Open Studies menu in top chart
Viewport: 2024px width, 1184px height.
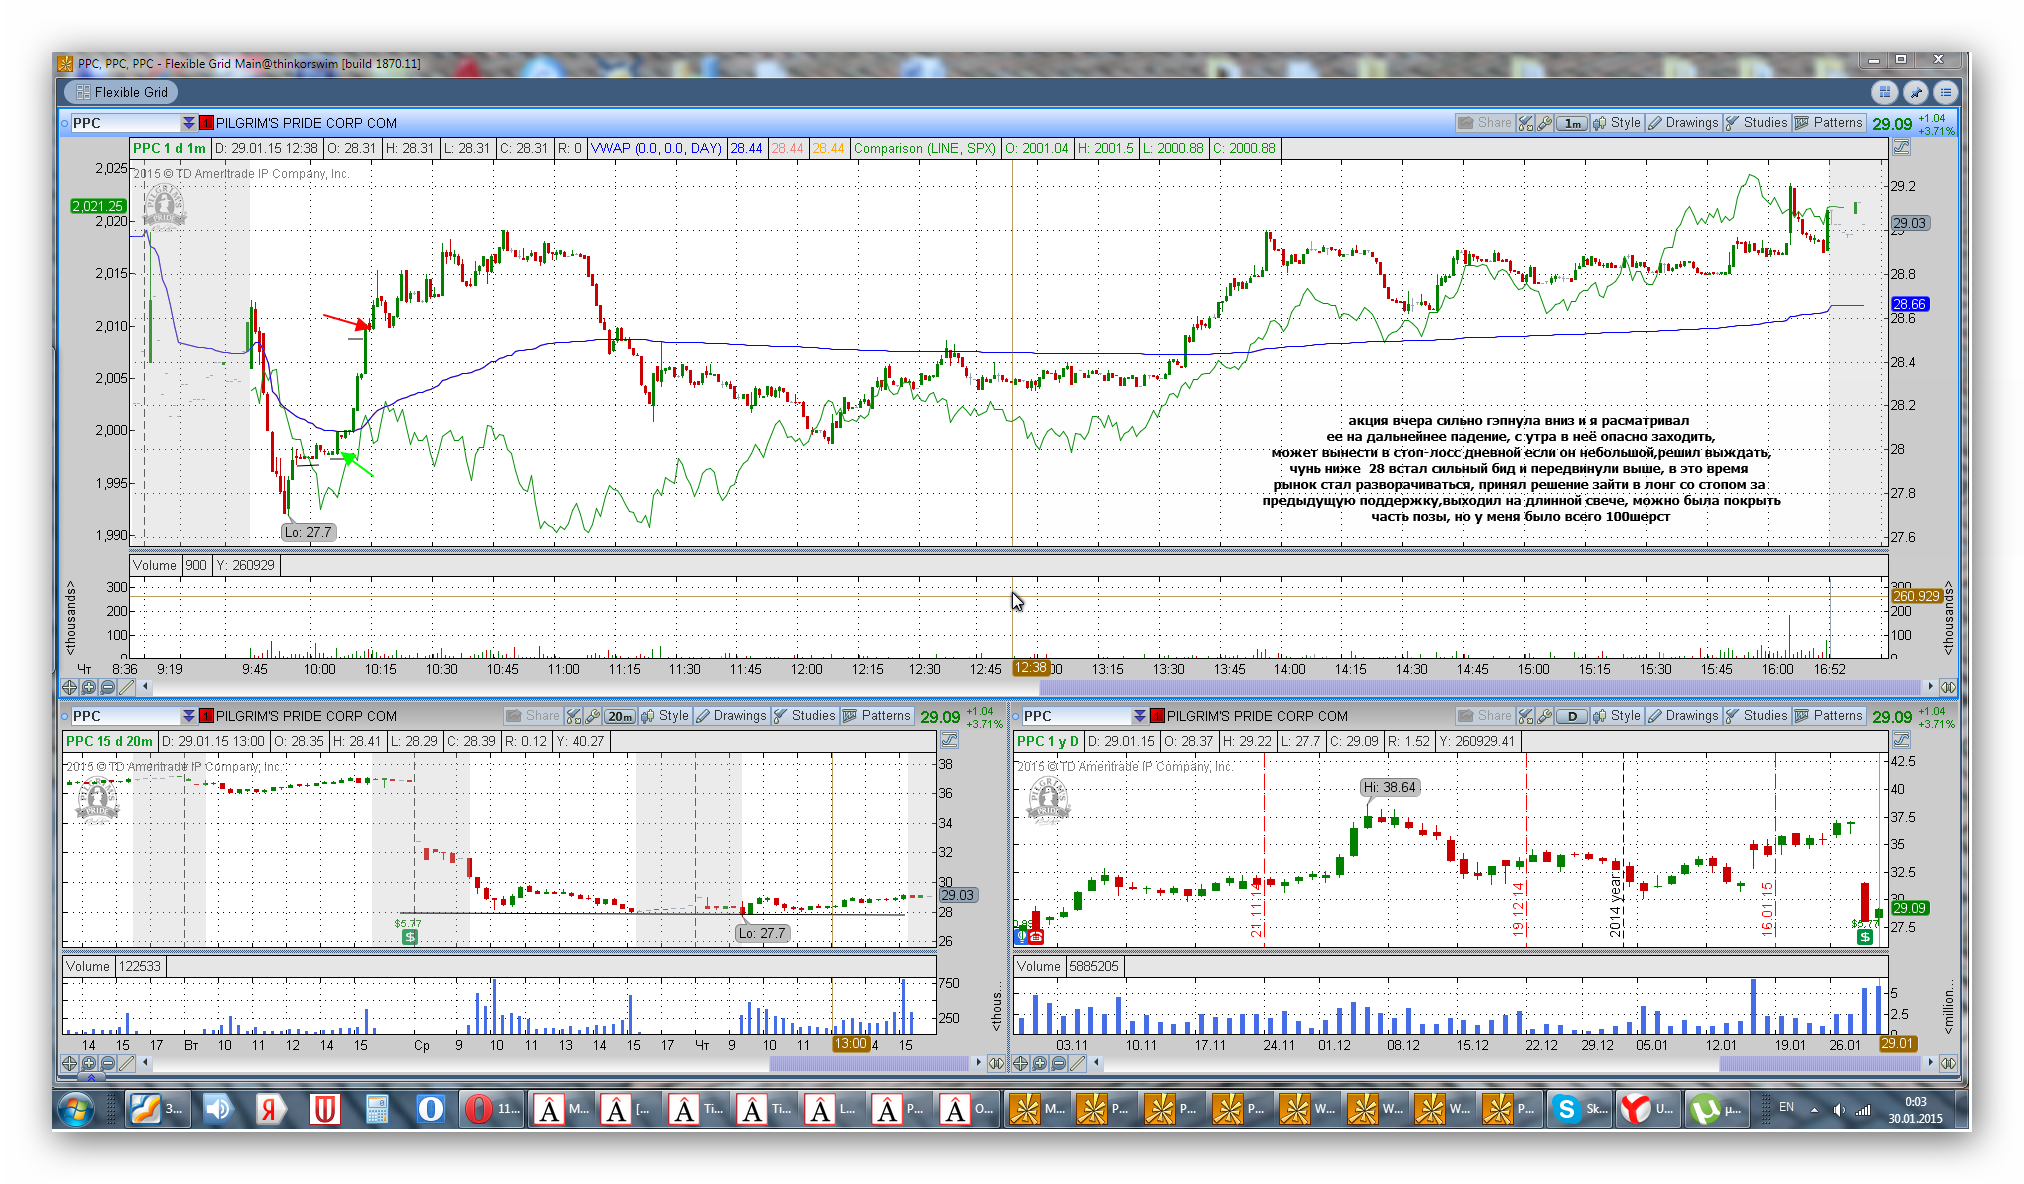point(1756,123)
